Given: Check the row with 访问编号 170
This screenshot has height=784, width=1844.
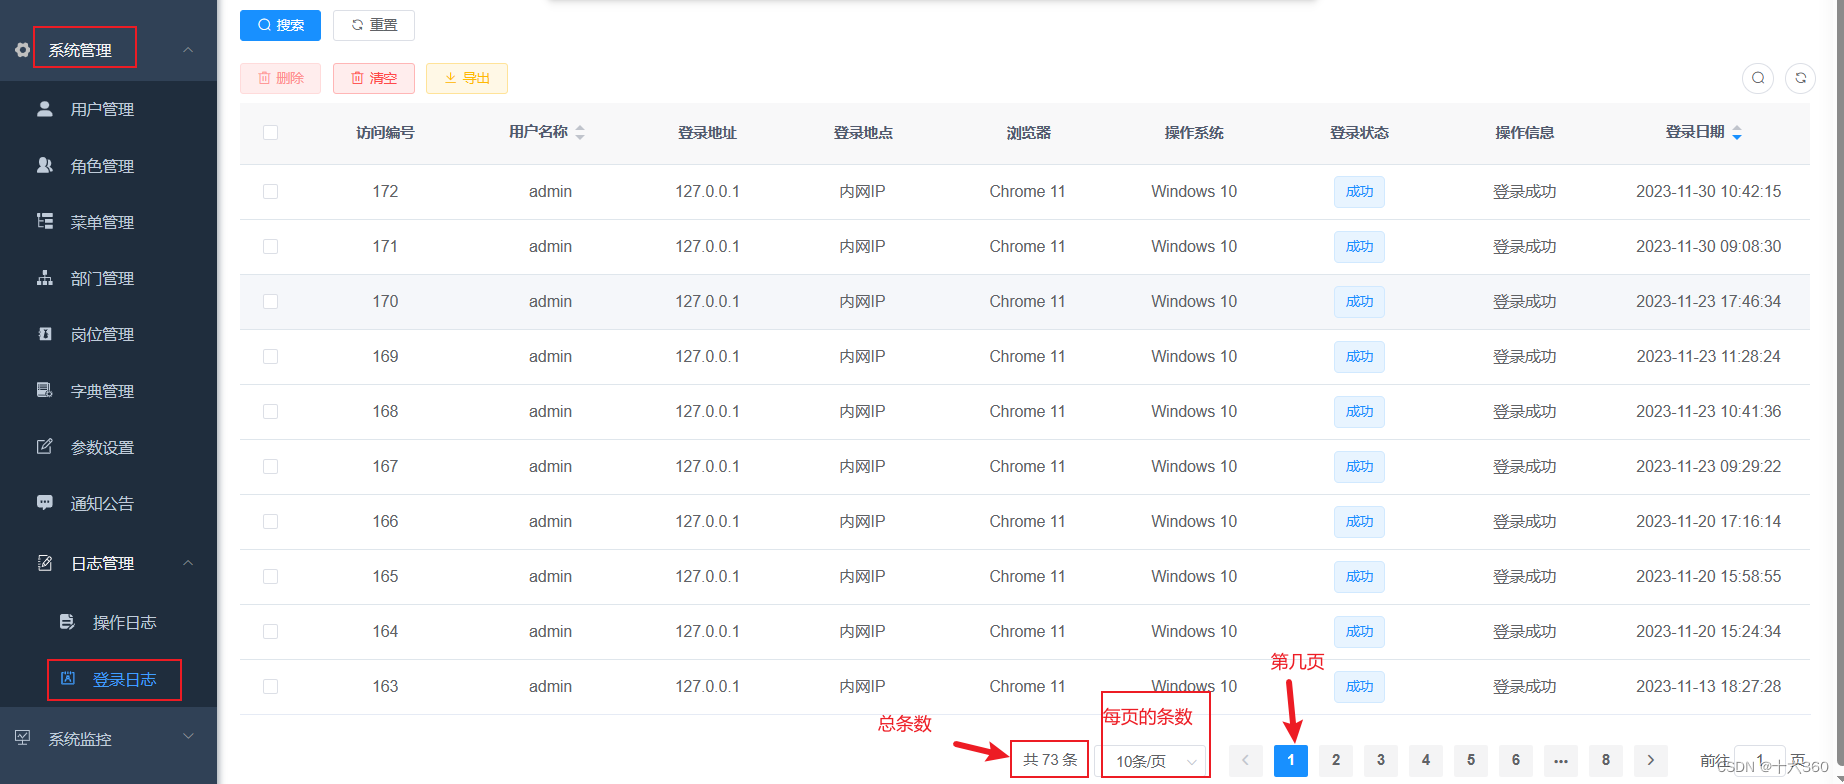Looking at the screenshot, I should [270, 301].
